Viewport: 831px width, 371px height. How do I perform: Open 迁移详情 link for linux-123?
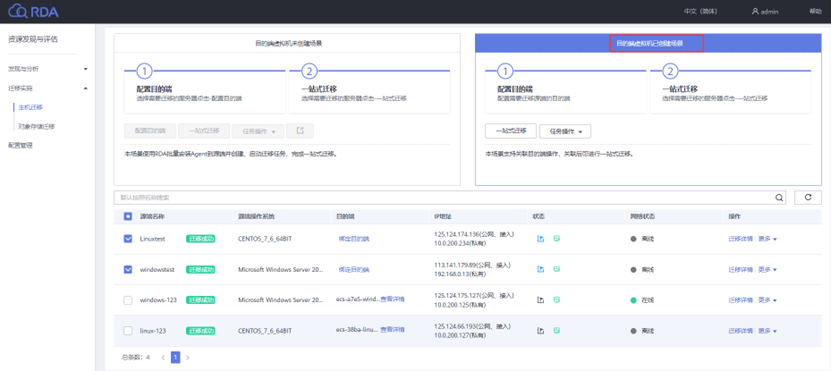[741, 331]
